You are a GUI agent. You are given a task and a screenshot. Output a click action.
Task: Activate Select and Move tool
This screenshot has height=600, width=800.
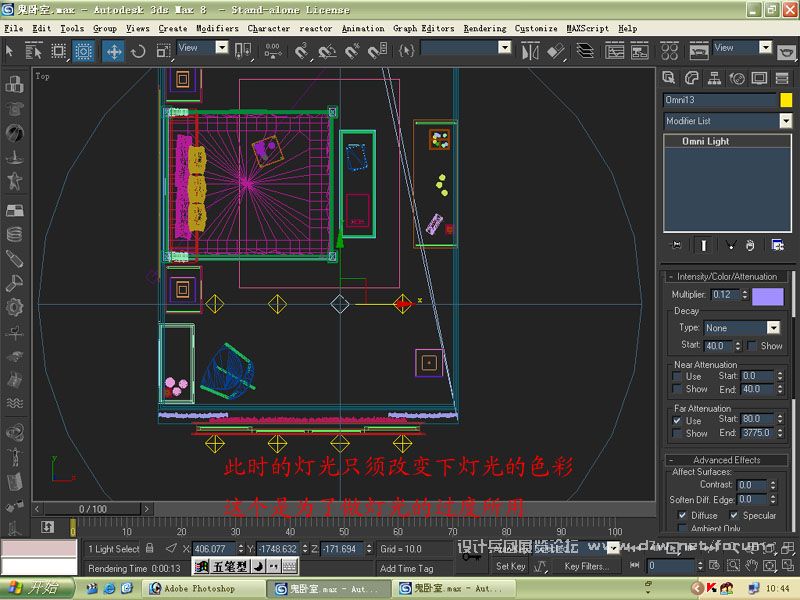pyautogui.click(x=113, y=51)
